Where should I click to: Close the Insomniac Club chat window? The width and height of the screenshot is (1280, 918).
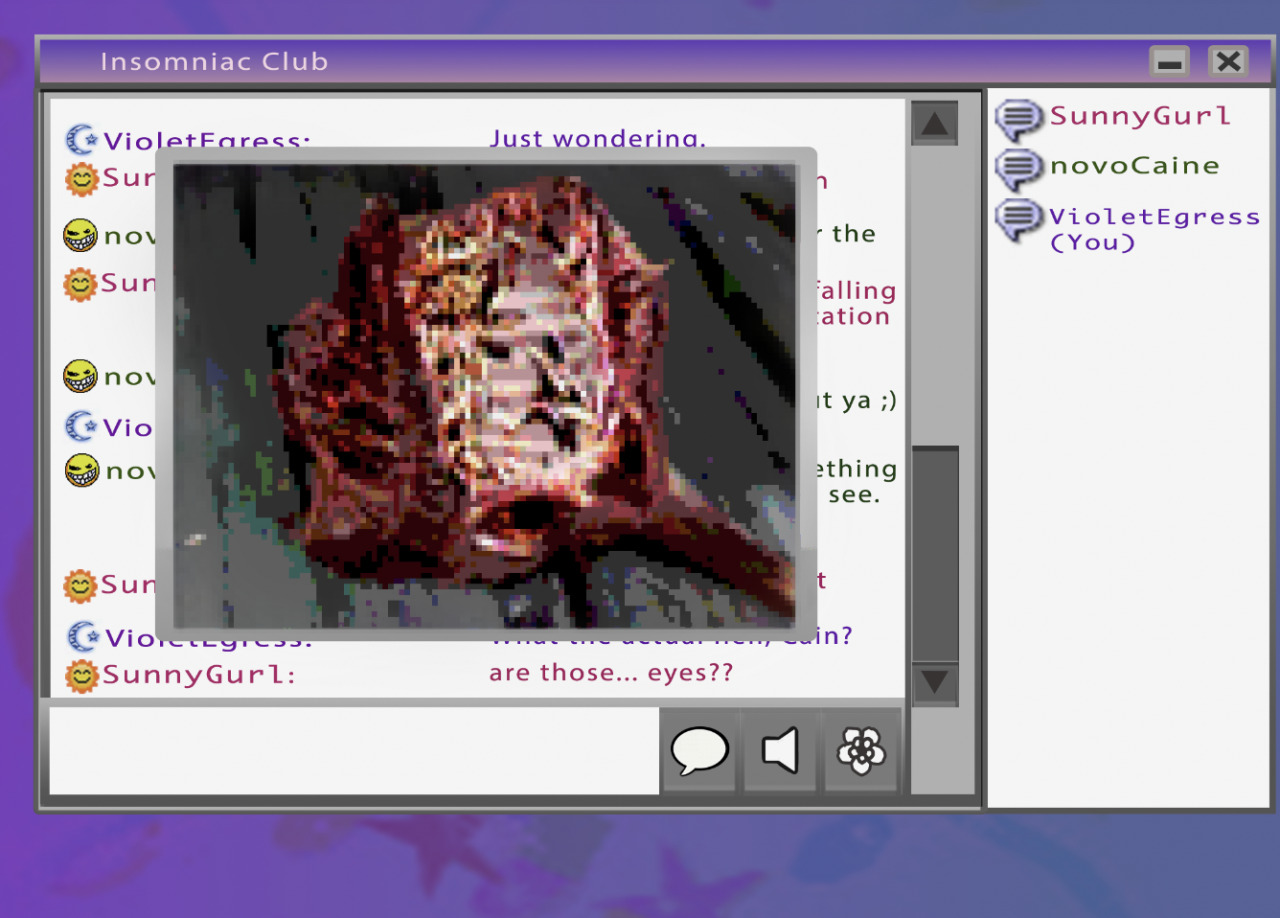coord(1228,62)
